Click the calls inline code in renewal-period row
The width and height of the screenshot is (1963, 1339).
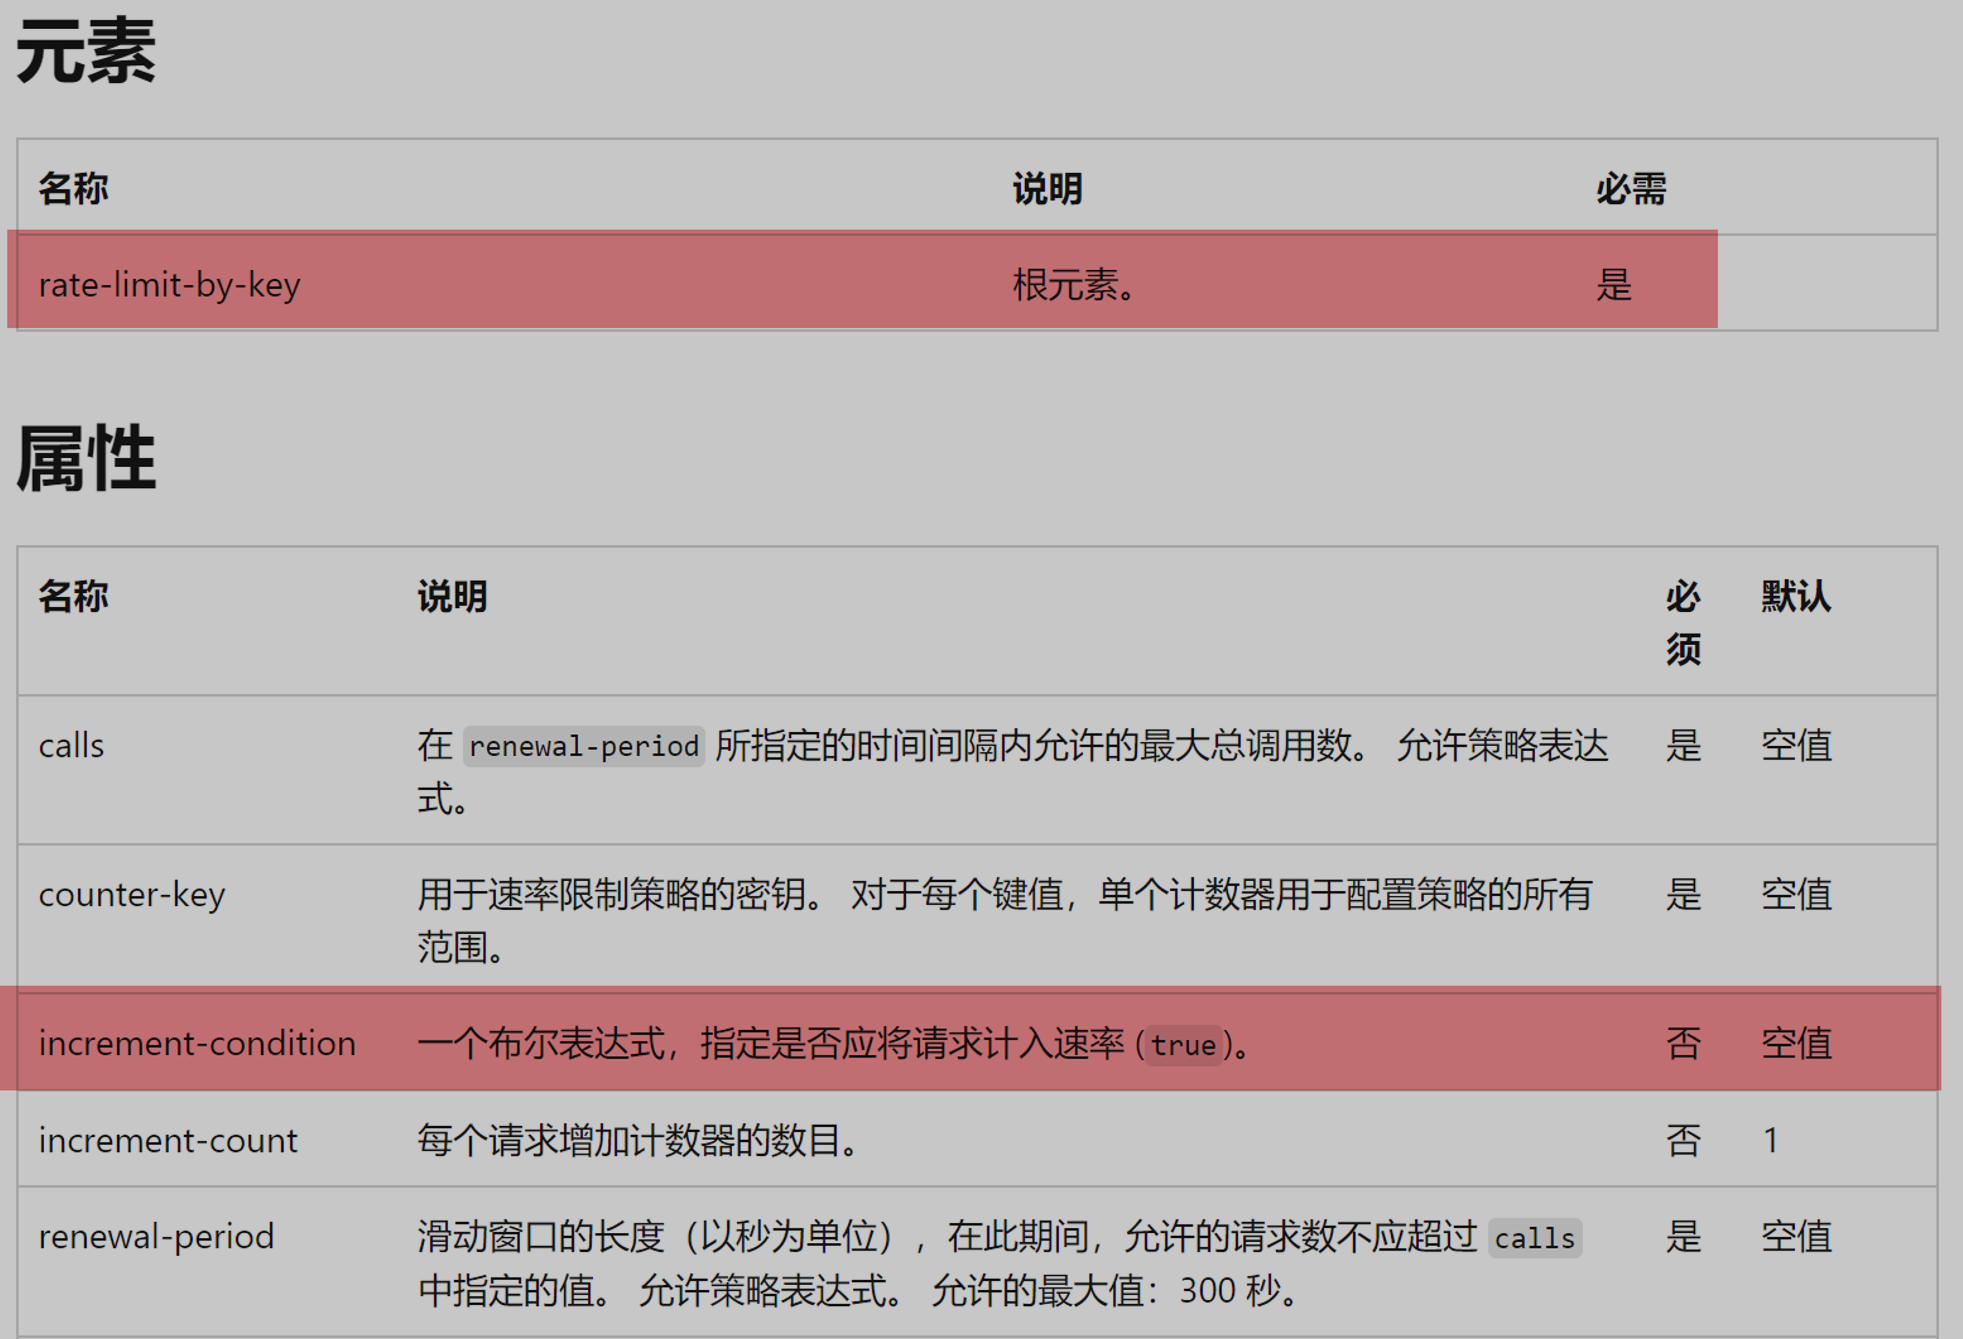(x=1534, y=1239)
